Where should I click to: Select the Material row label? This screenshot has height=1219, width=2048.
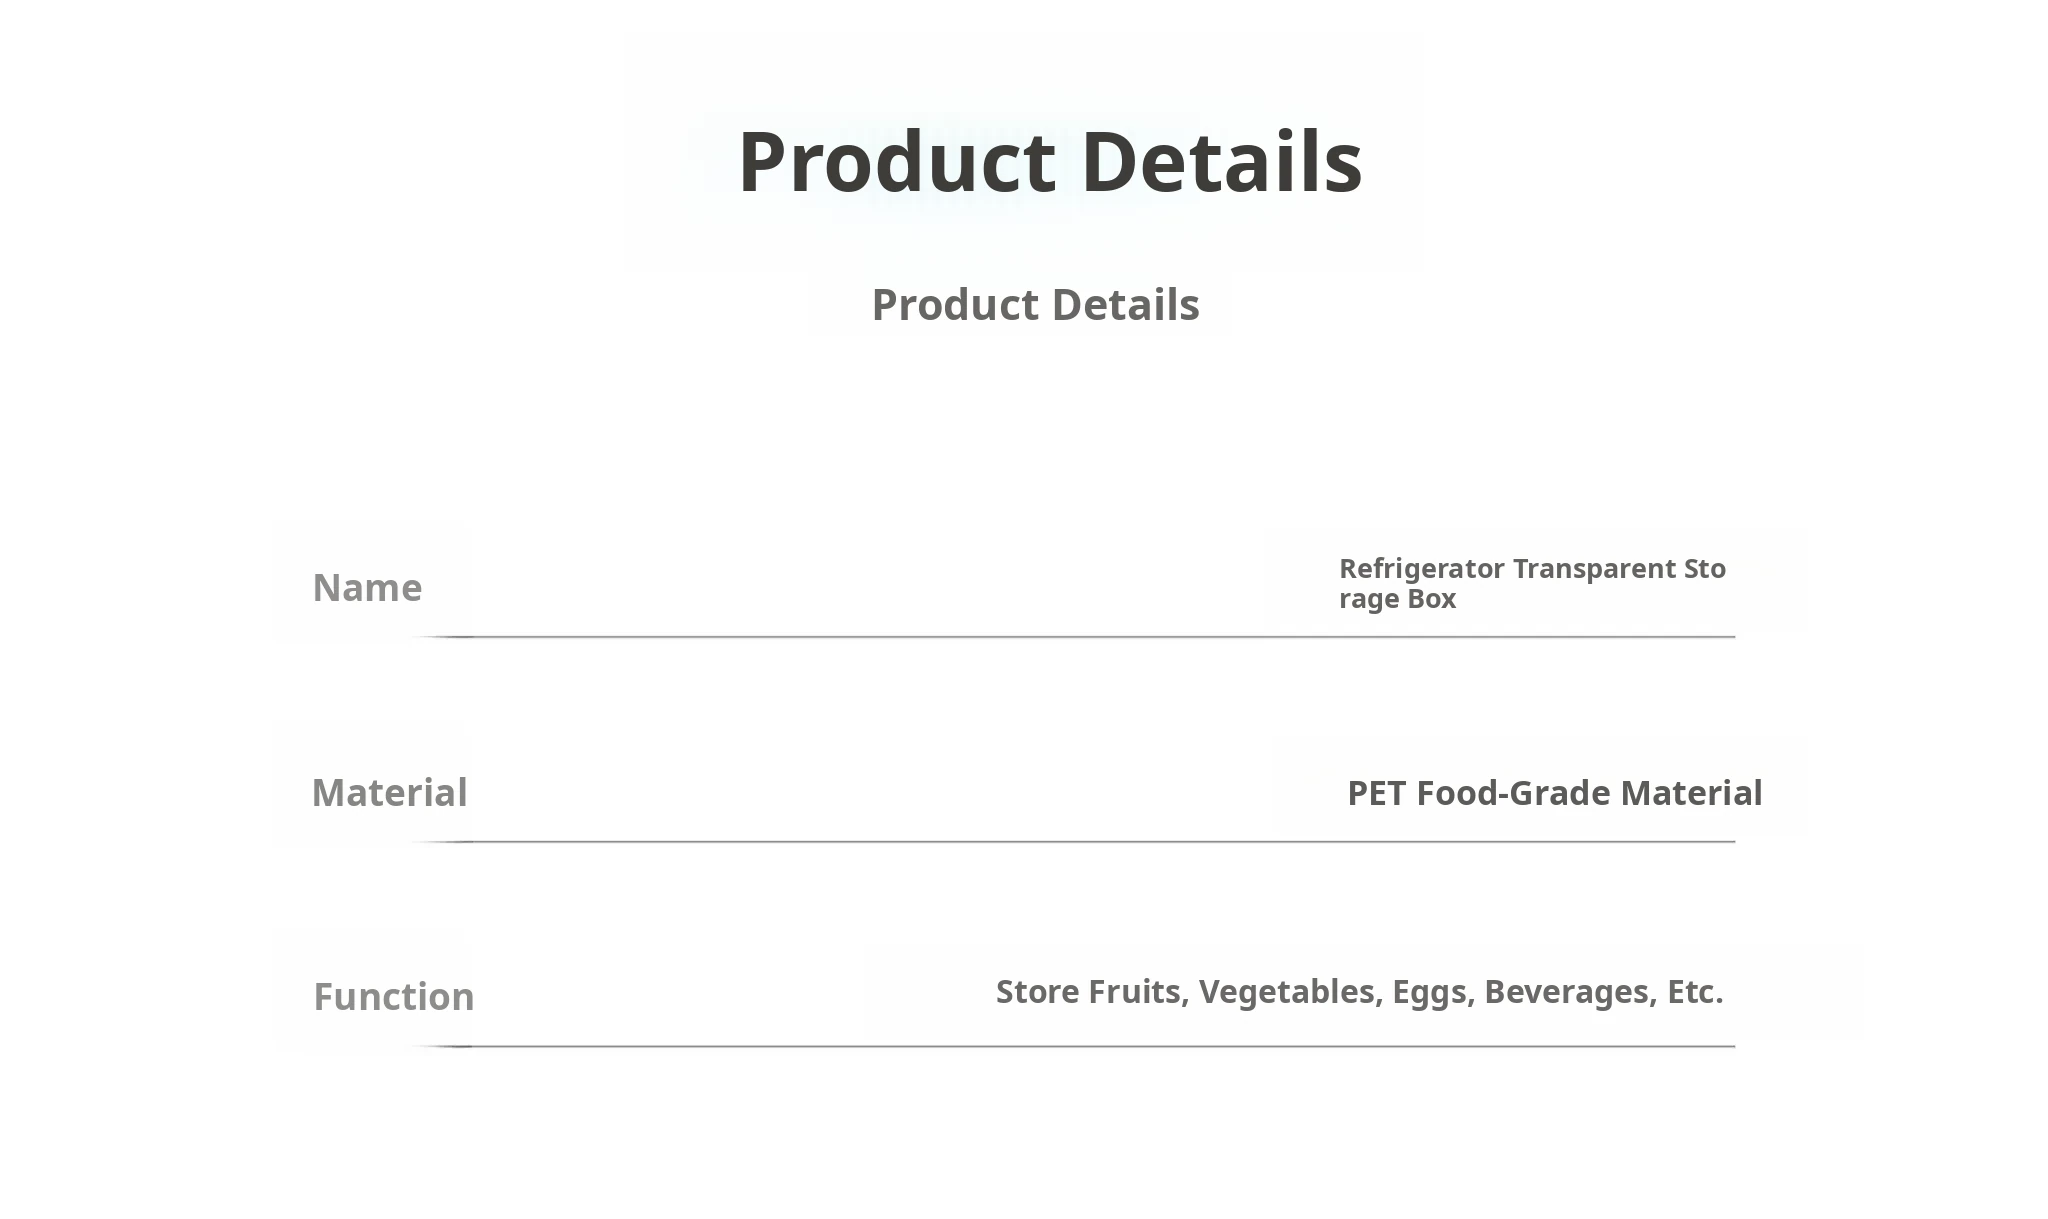(389, 793)
